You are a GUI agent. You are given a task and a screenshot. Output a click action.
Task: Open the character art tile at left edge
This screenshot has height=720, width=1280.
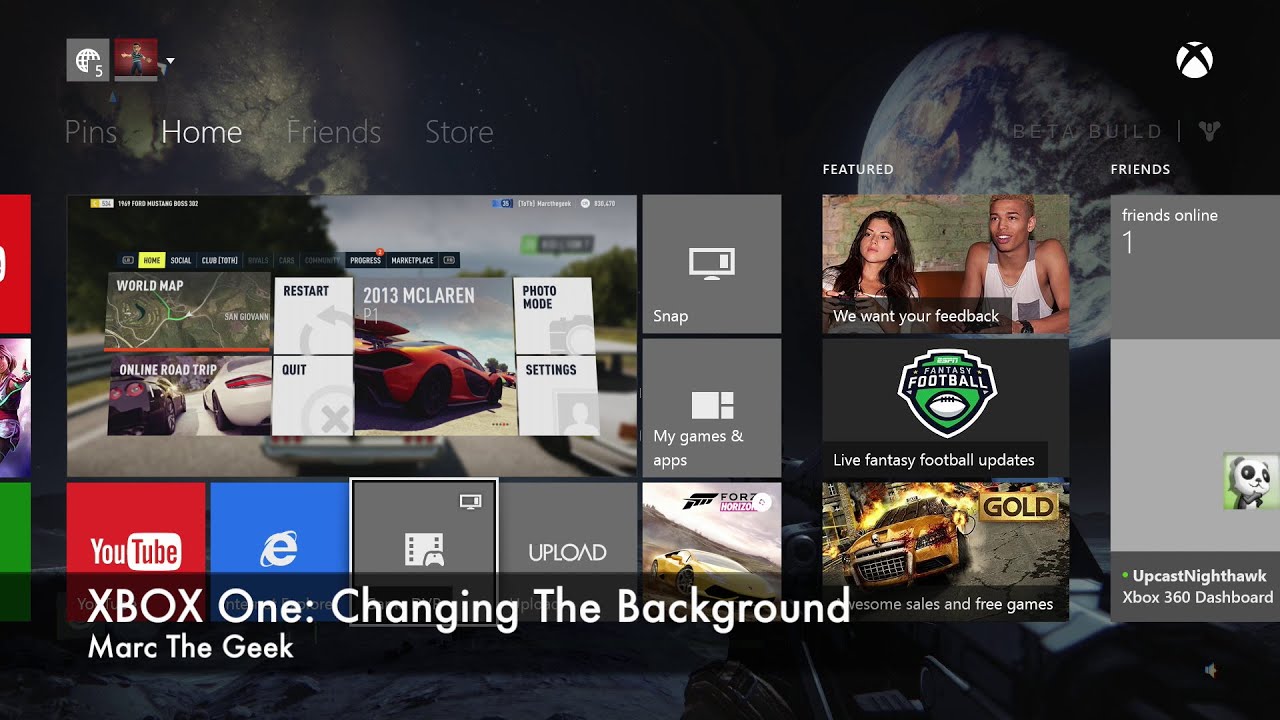coord(15,408)
